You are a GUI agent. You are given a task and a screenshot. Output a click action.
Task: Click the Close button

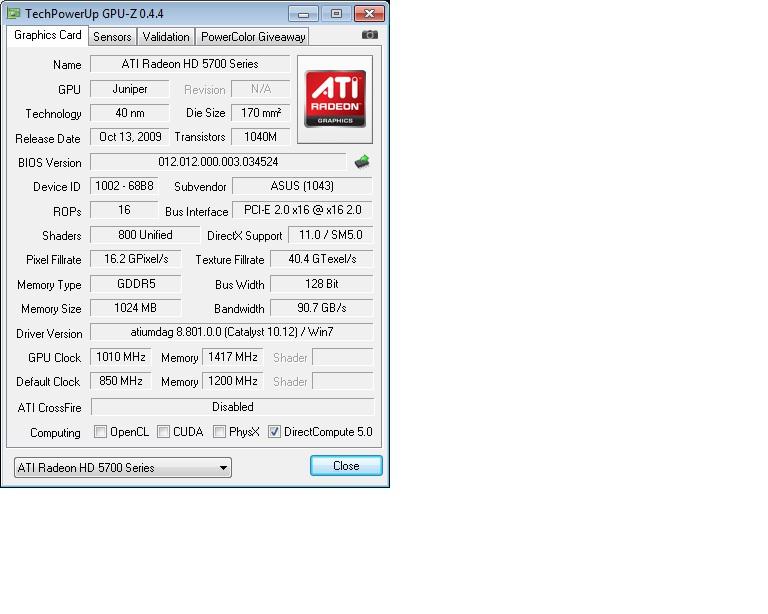tap(346, 466)
